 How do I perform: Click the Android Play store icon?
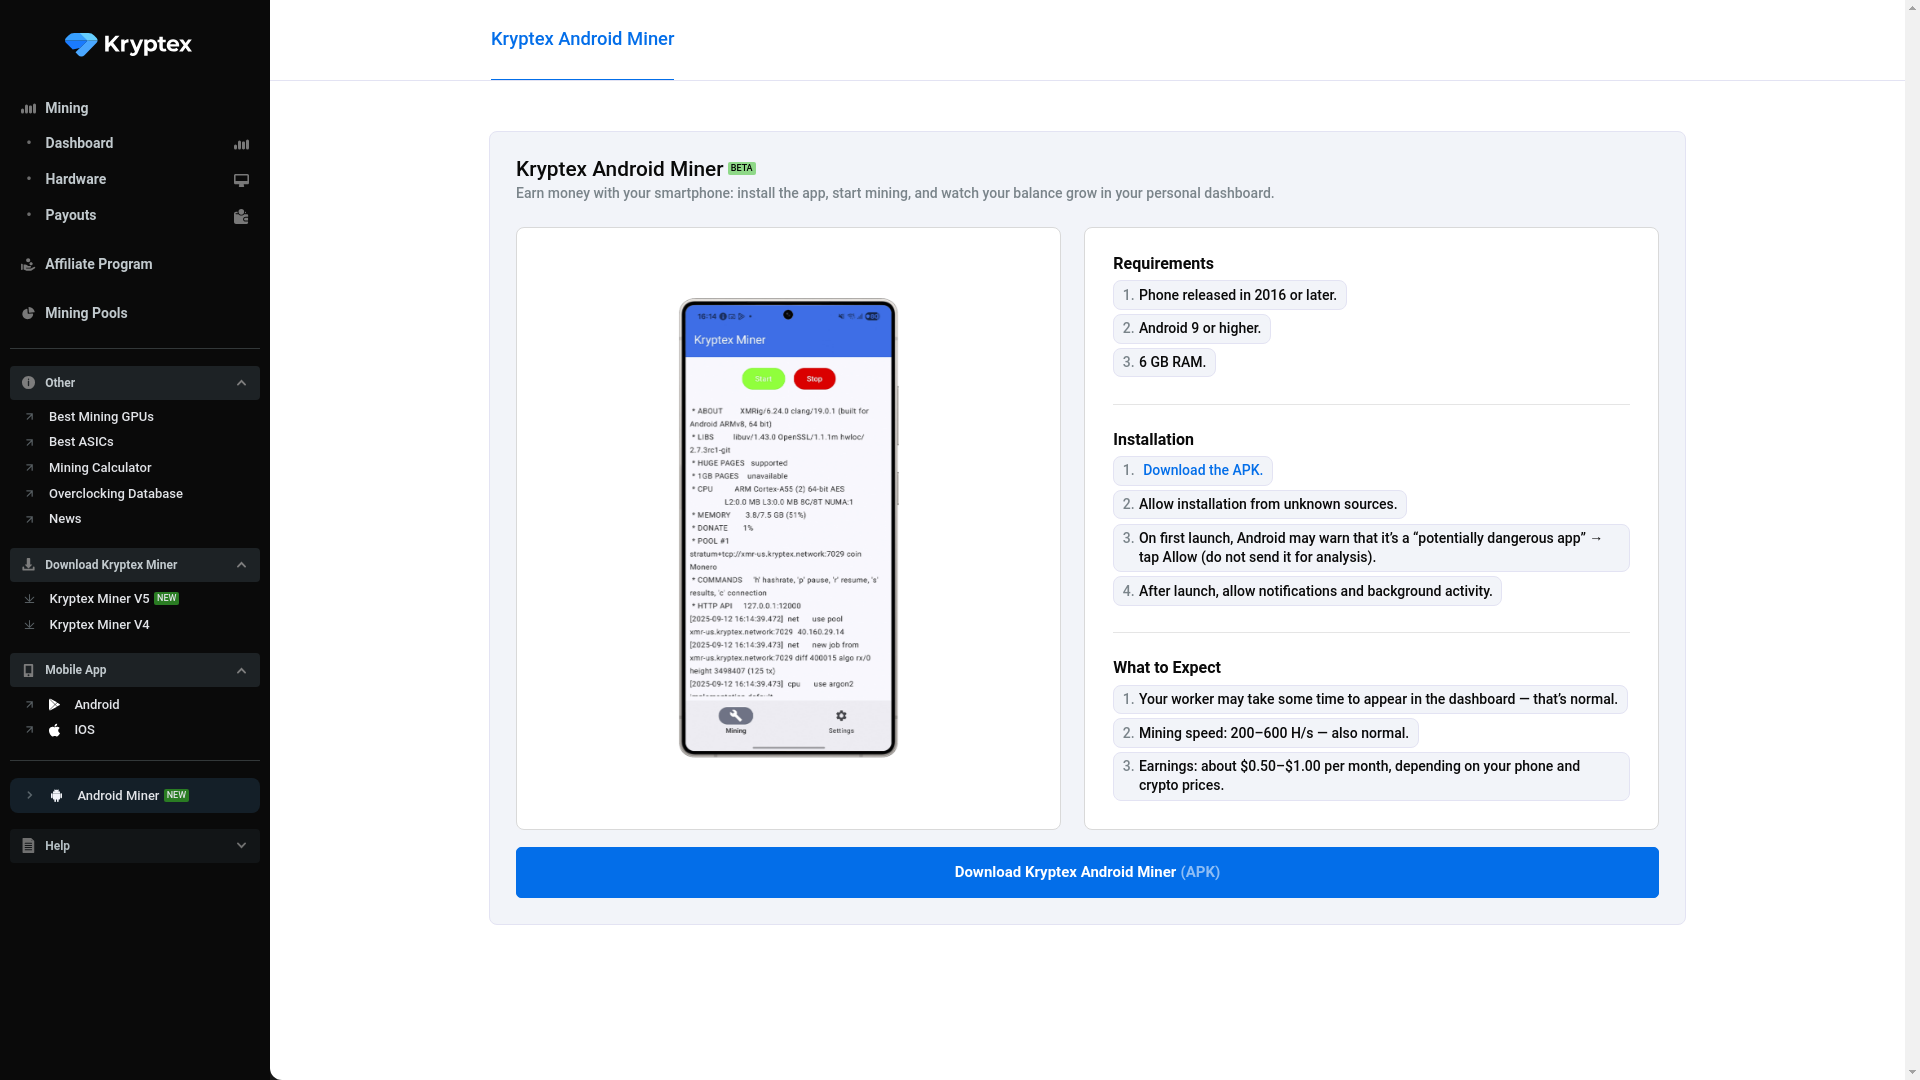[x=55, y=705]
